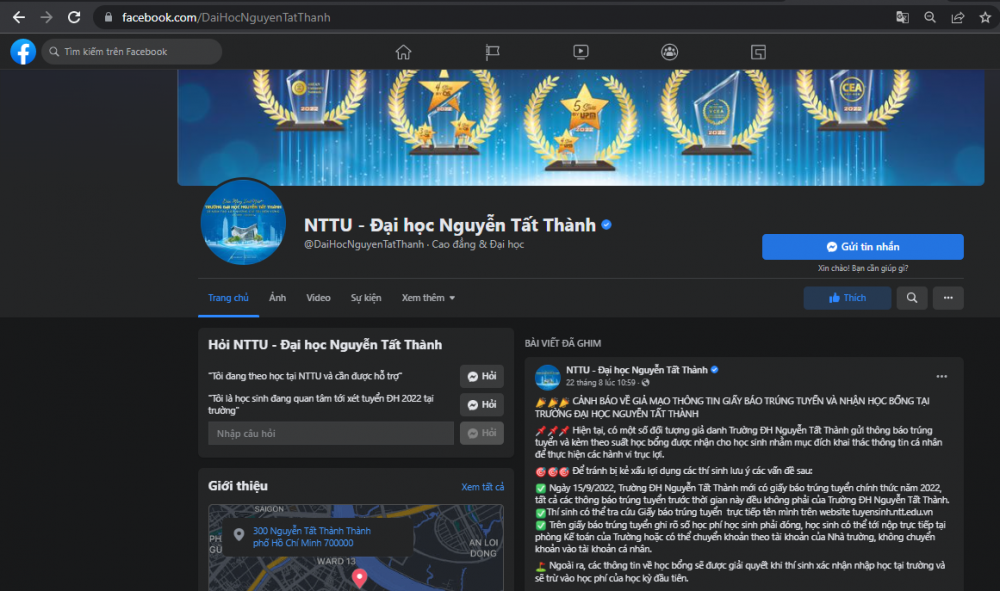Open the page more options ellipsis
Viewport: 1000px width, 591px height.
point(948,298)
